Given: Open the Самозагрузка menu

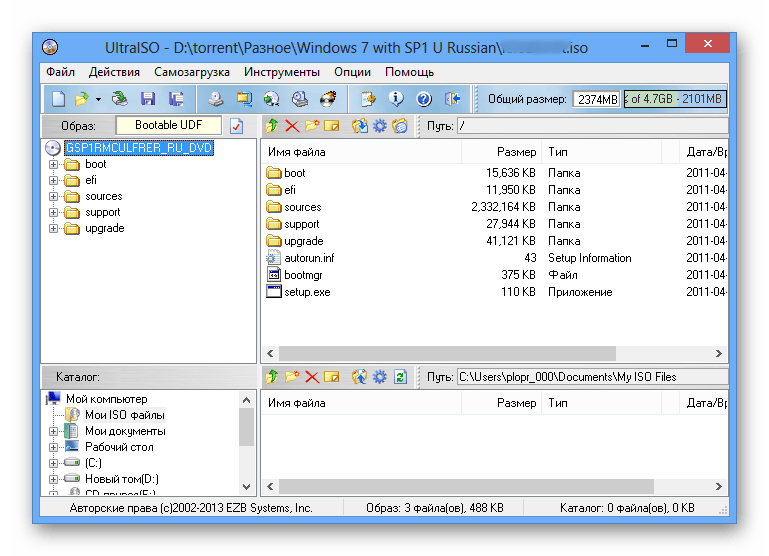Looking at the screenshot, I should click(x=192, y=72).
